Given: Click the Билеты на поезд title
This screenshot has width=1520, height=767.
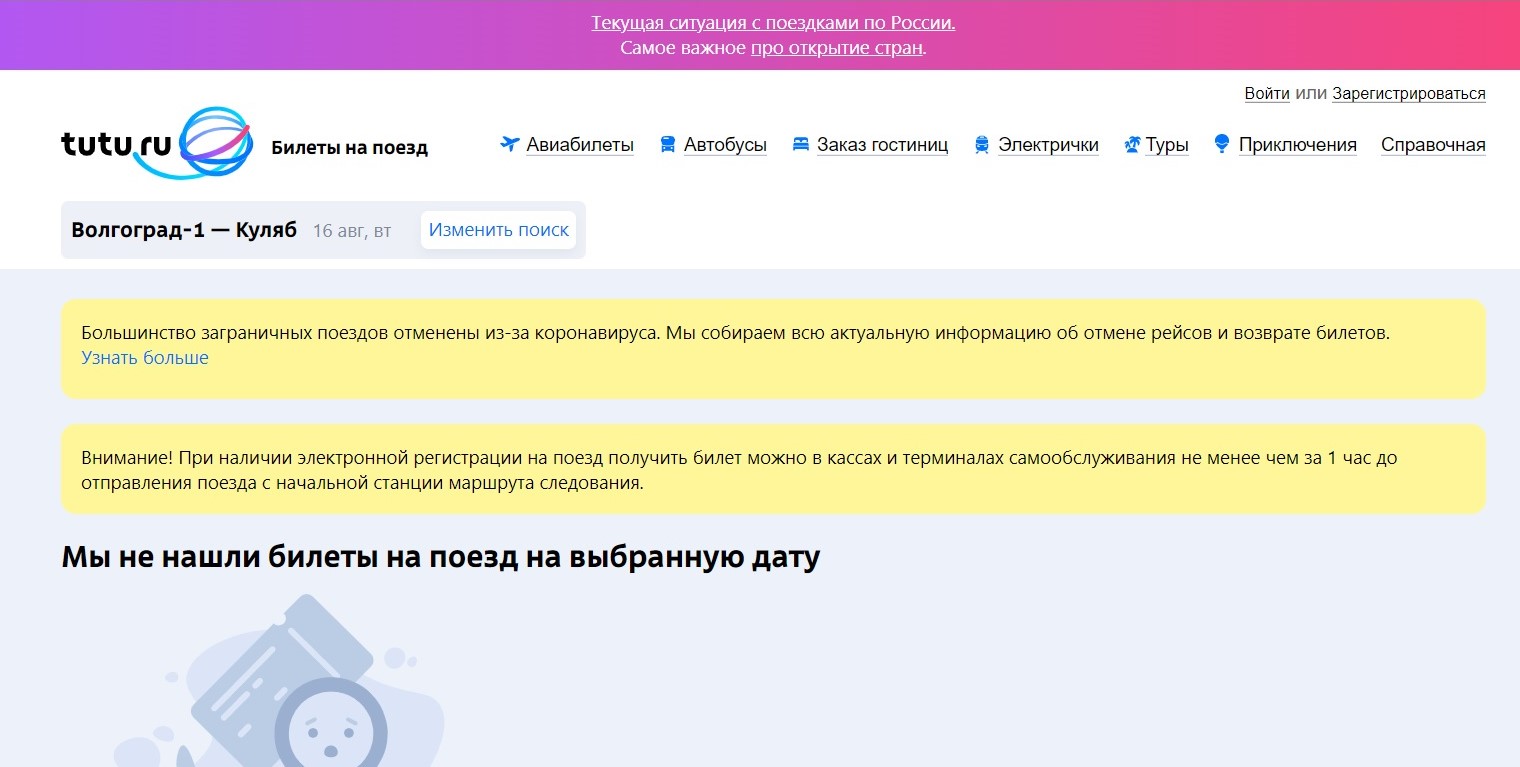Looking at the screenshot, I should coord(350,148).
